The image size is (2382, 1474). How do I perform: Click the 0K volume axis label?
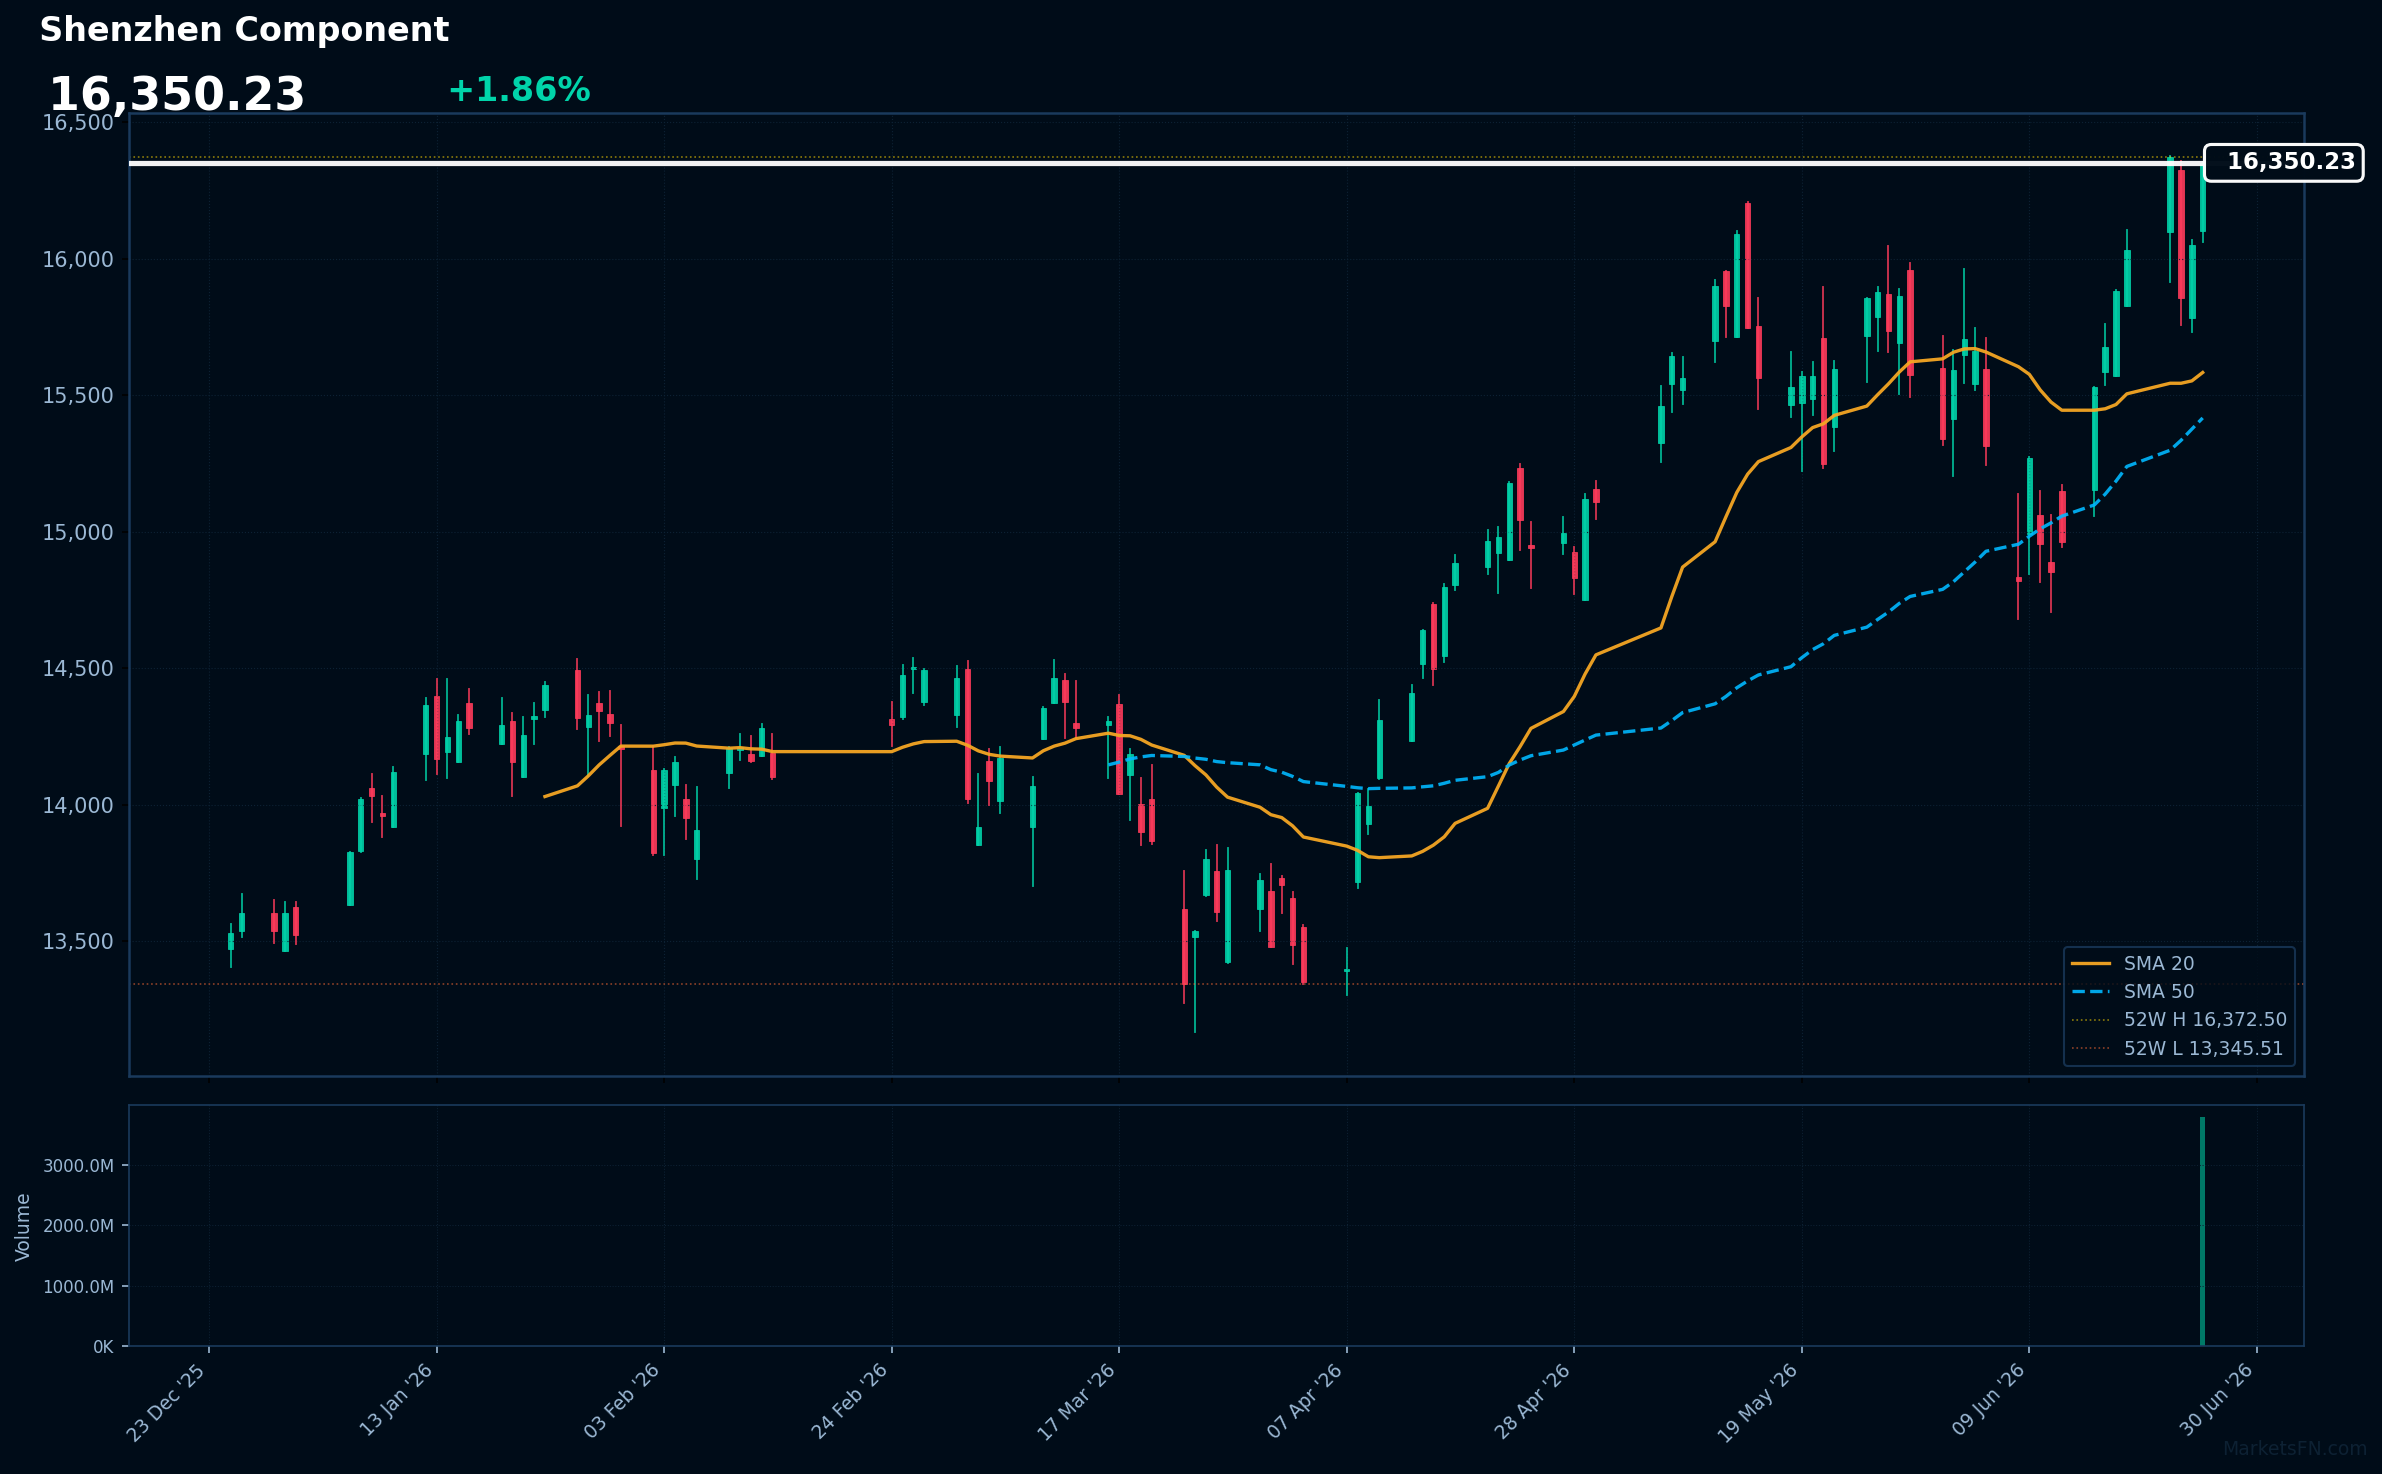(x=103, y=1347)
